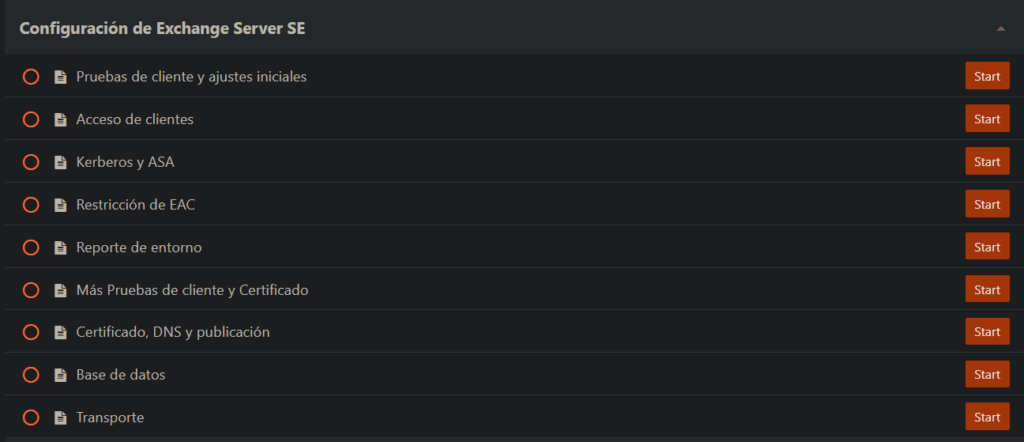Toggle the Reporte de entorno completion circle
Image resolution: width=1024 pixels, height=442 pixels.
tap(31, 247)
